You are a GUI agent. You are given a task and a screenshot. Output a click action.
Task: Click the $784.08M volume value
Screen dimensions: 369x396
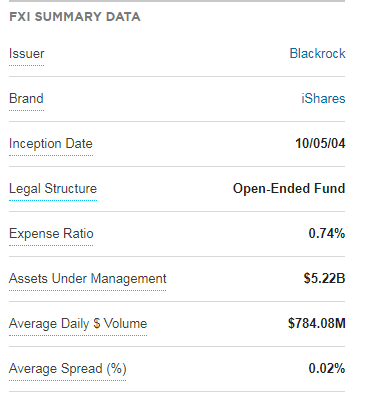pyautogui.click(x=317, y=324)
